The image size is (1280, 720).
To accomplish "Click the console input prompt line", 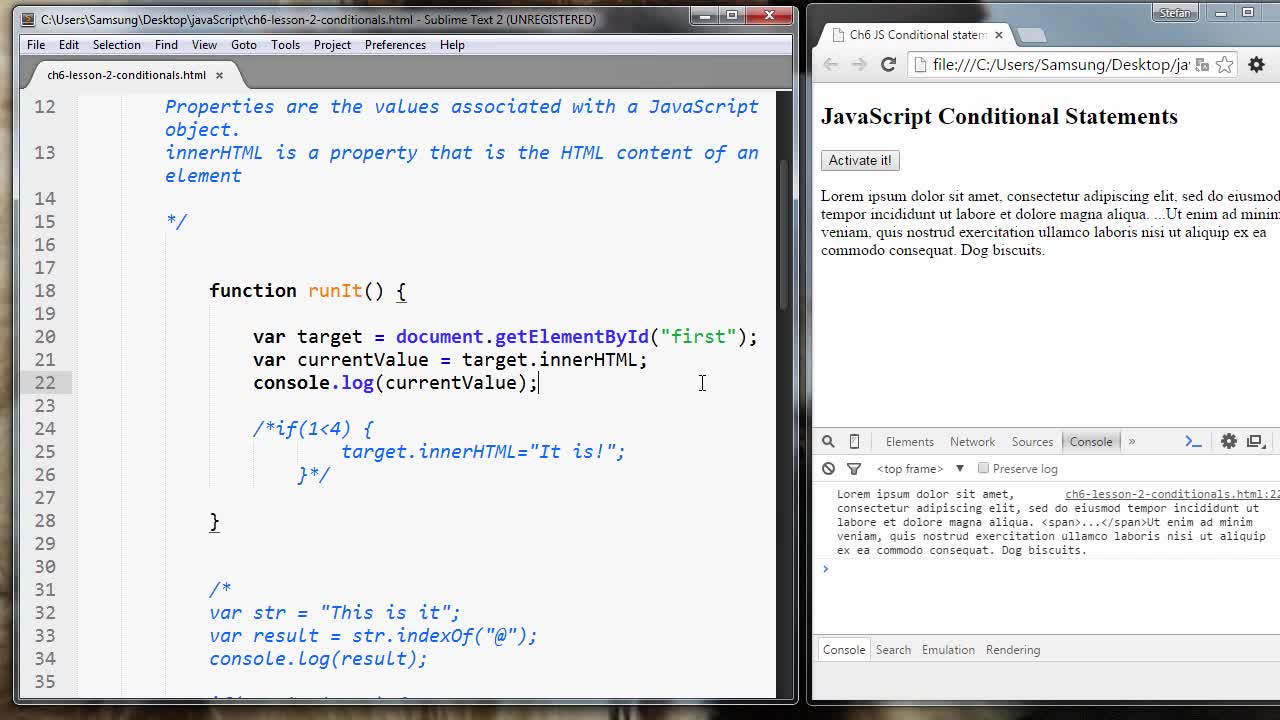I will pyautogui.click(x=1046, y=569).
